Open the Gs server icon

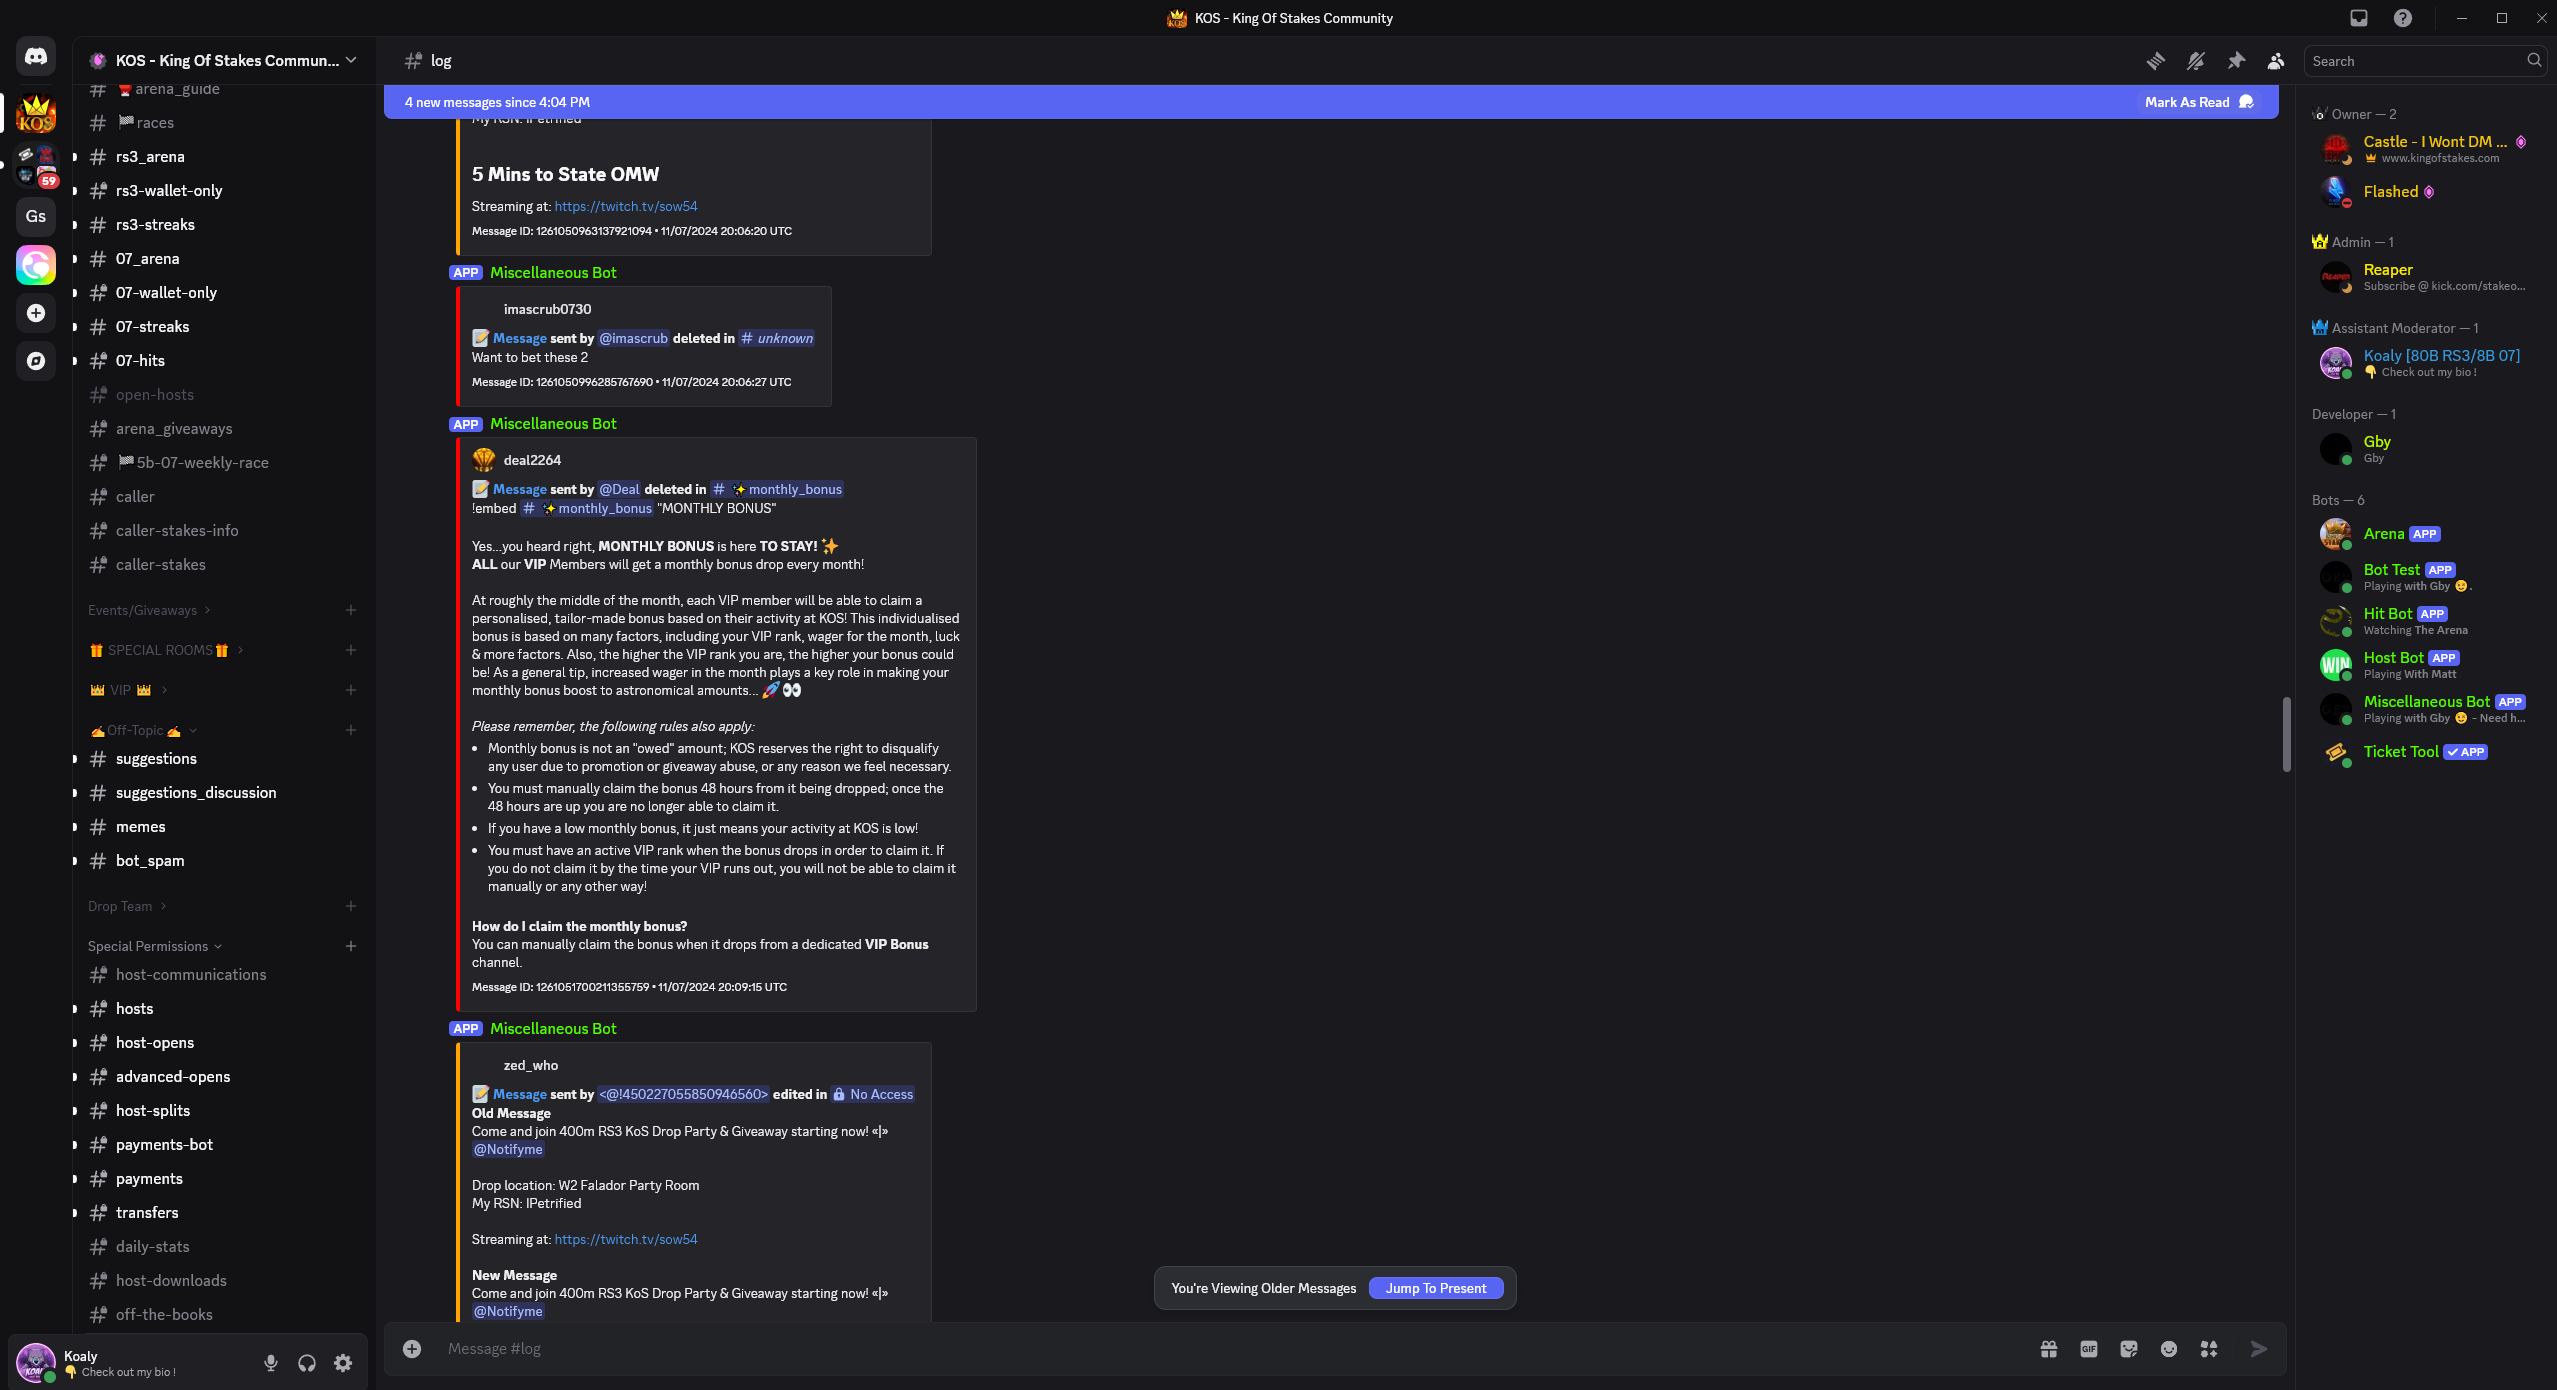click(36, 216)
